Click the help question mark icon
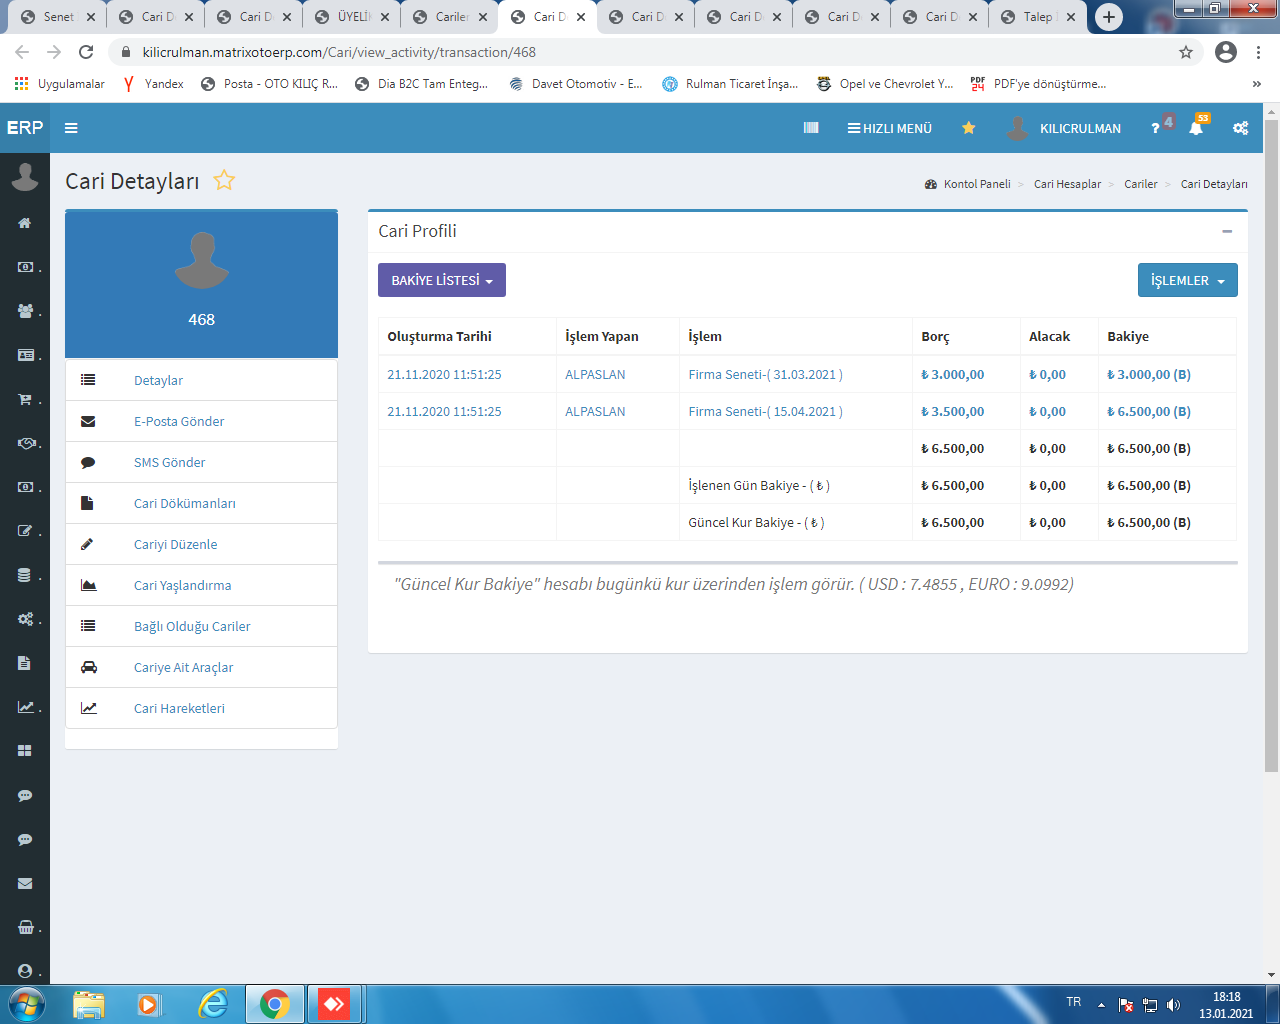1280x1024 pixels. [1155, 128]
